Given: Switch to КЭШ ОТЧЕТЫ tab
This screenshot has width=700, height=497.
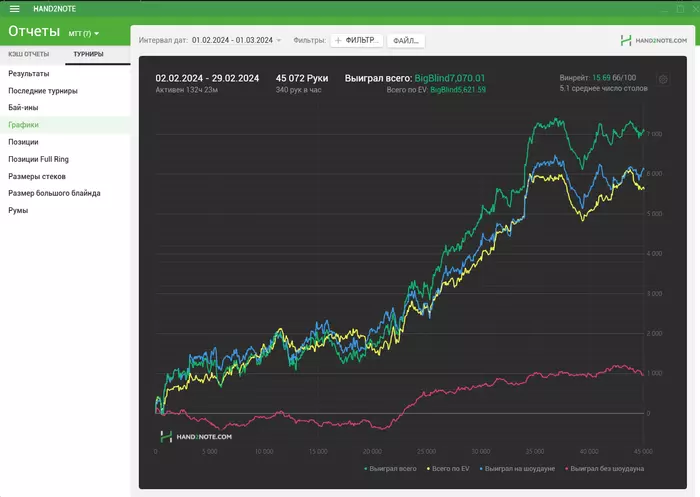Looking at the screenshot, I should click(x=29, y=54).
